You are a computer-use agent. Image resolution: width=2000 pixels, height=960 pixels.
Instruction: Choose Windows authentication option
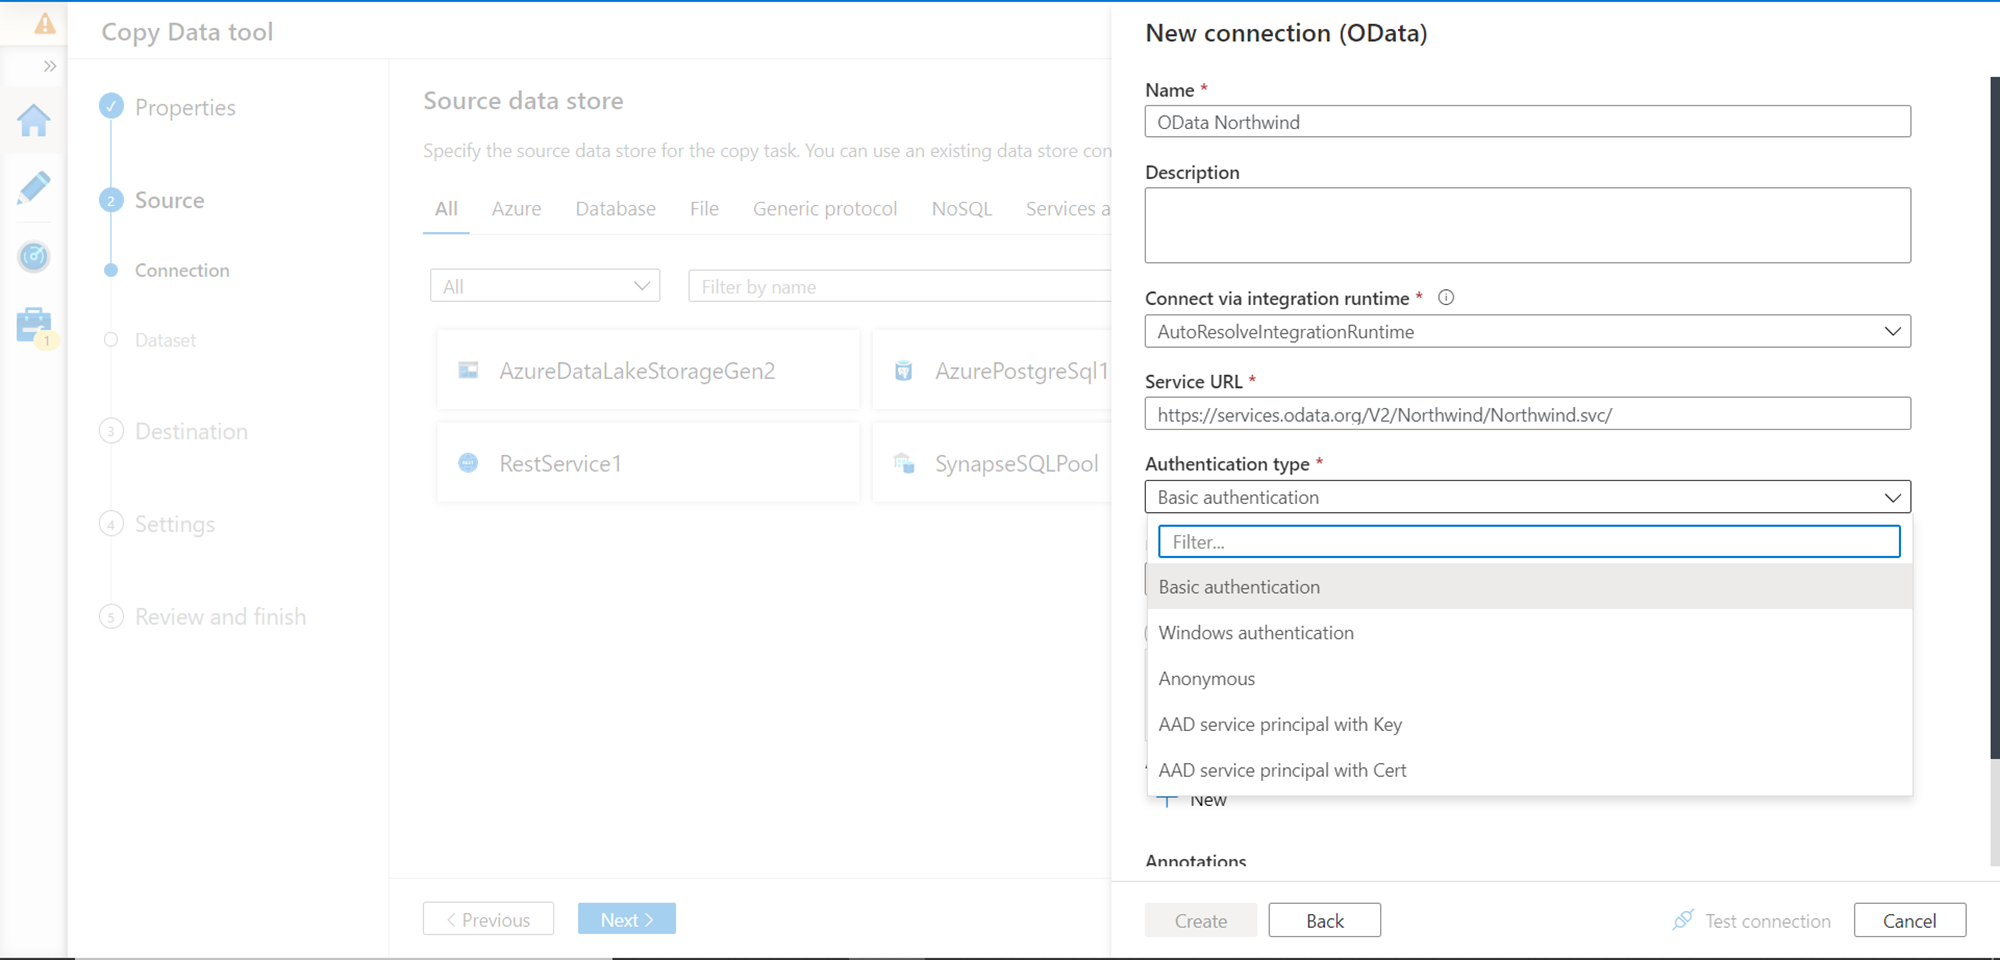tap(1255, 633)
